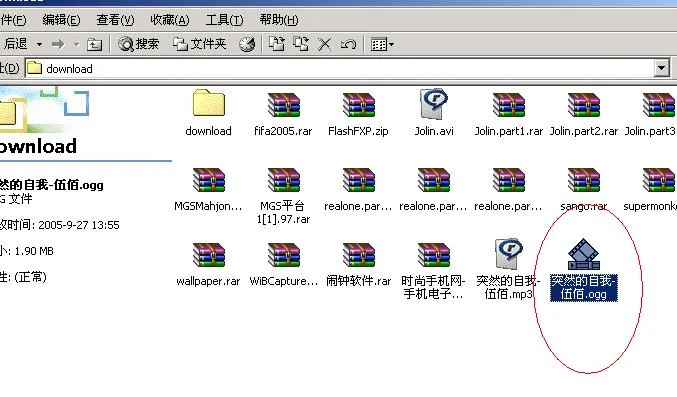Open the forward history dropdown arrow
677x397 pixels.
pos(76,44)
